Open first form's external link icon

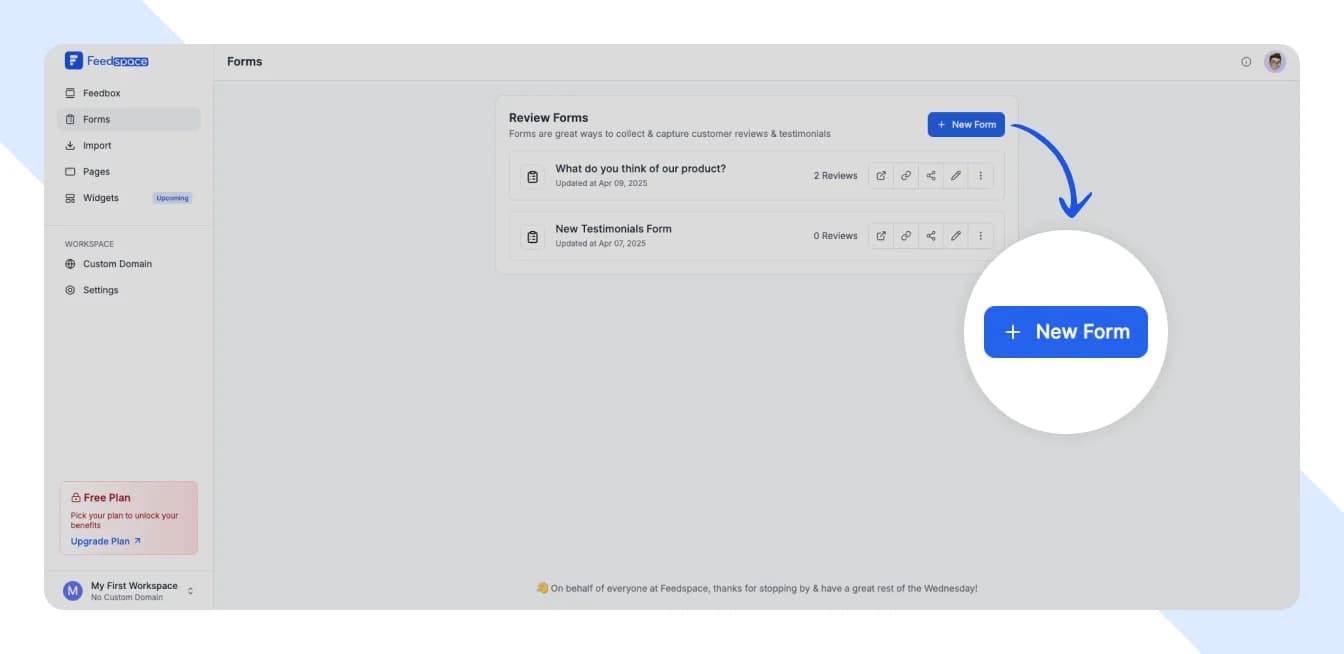pyautogui.click(x=881, y=176)
